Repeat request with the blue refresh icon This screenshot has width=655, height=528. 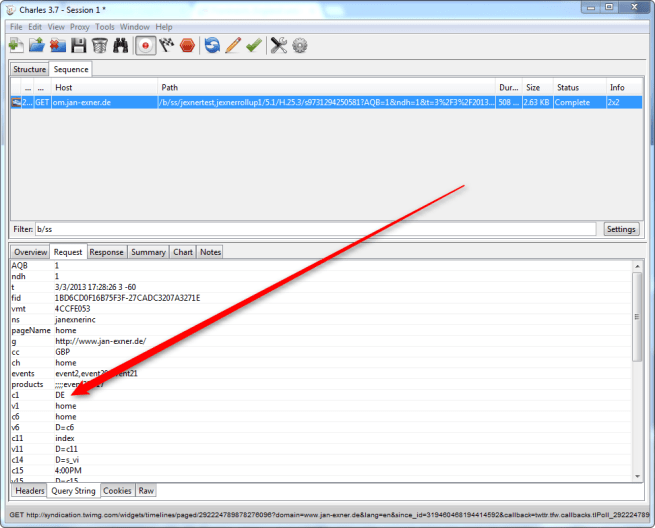(212, 45)
